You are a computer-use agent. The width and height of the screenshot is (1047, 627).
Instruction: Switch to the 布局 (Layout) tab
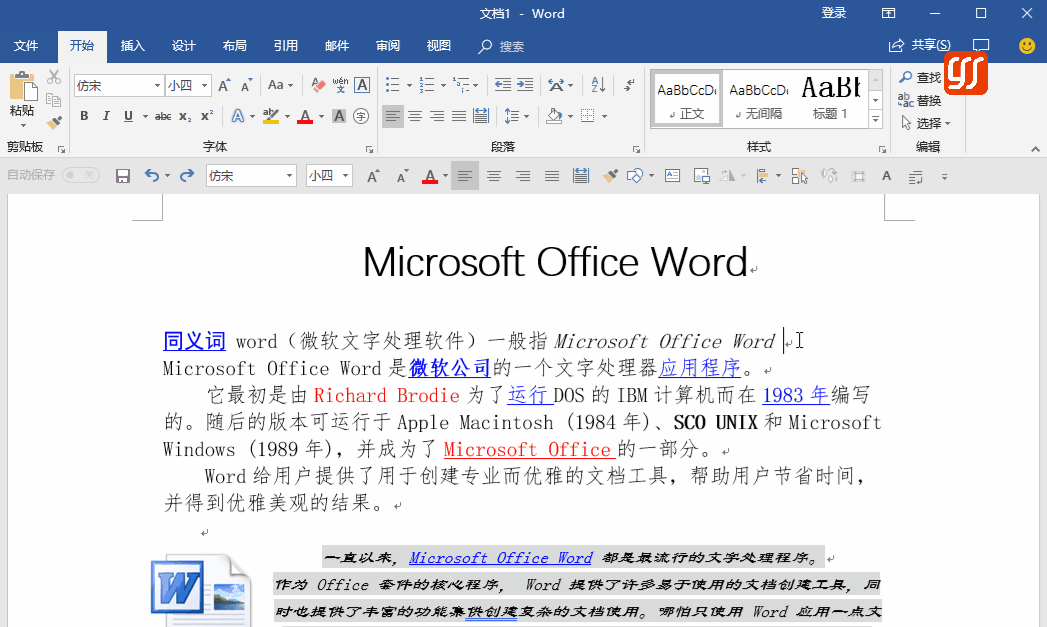point(234,46)
